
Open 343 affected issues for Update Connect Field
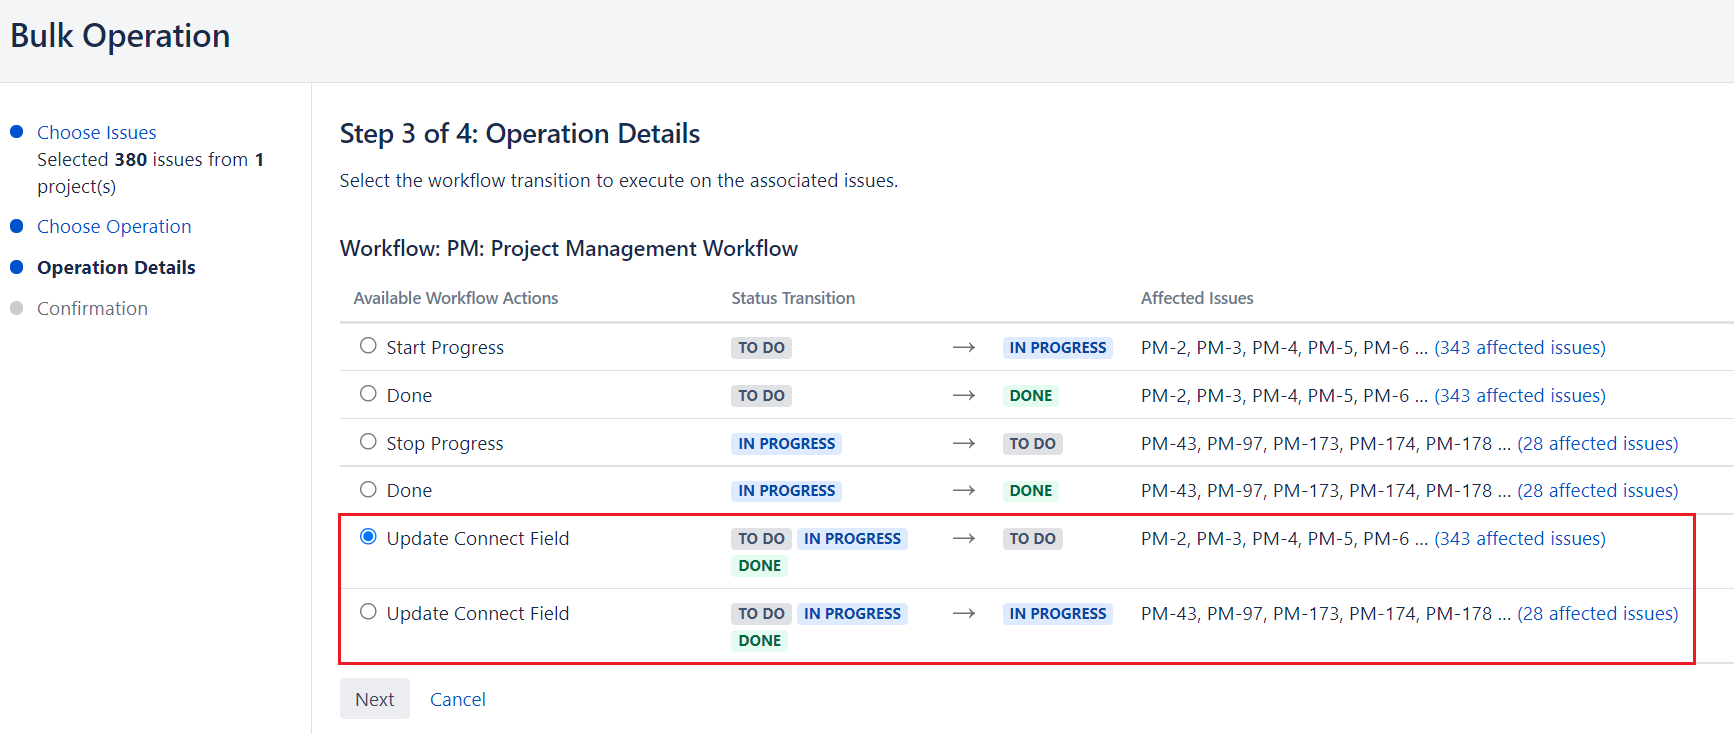[x=1519, y=538]
